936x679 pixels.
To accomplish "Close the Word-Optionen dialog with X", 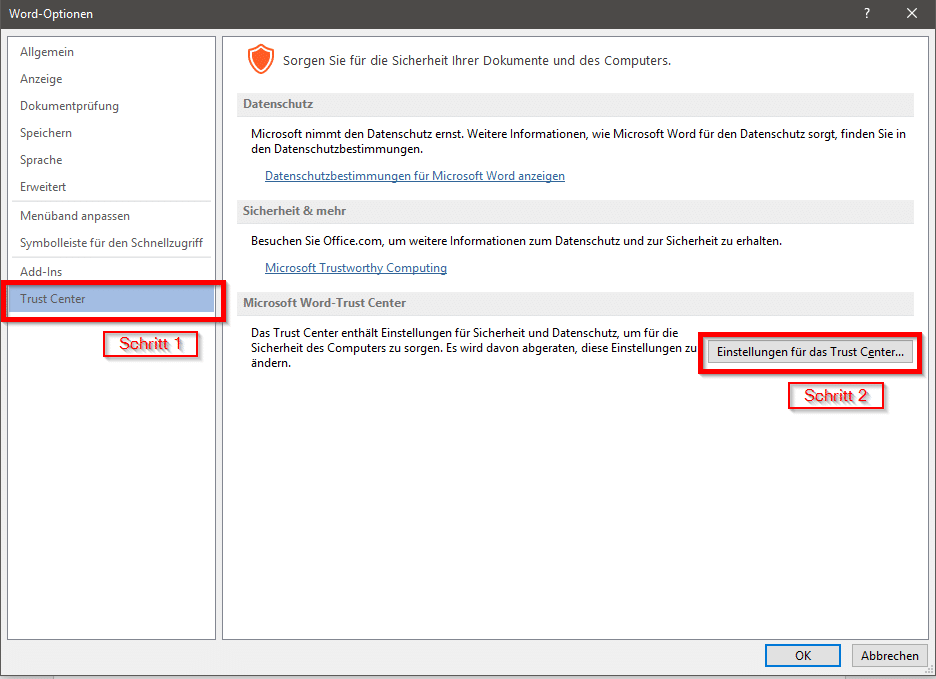I will pyautogui.click(x=912, y=13).
